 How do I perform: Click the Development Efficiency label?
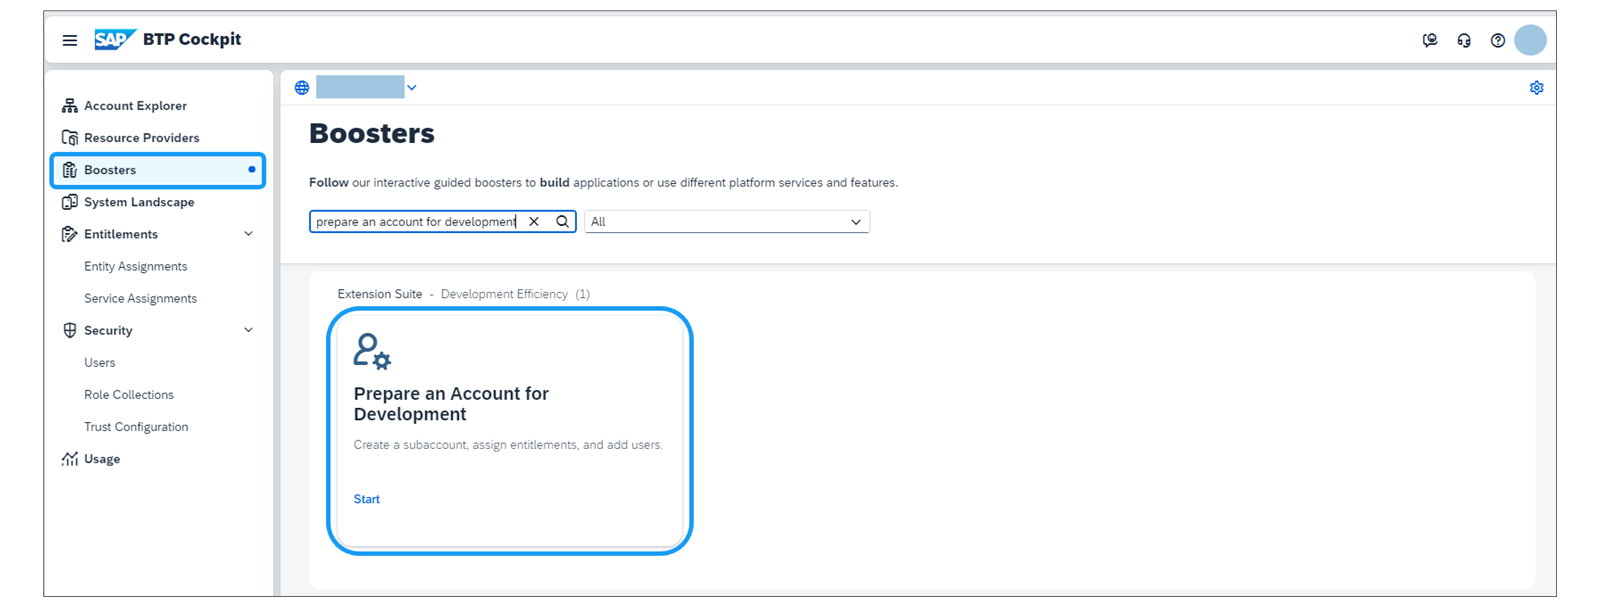coord(504,294)
